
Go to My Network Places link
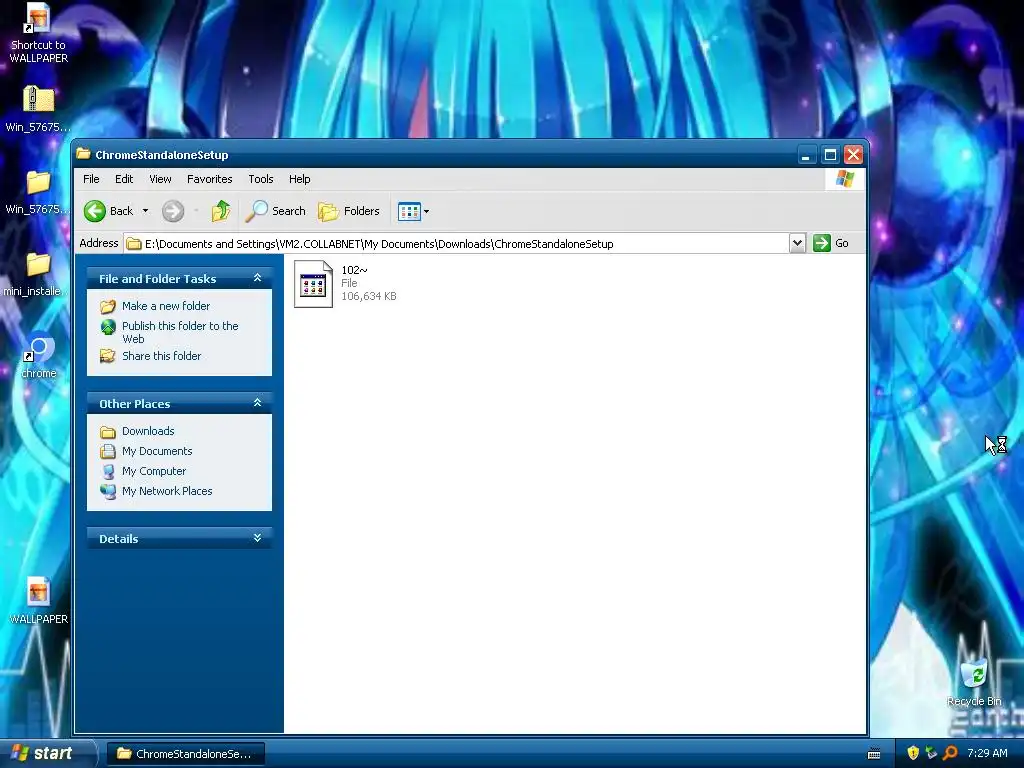[x=167, y=491]
